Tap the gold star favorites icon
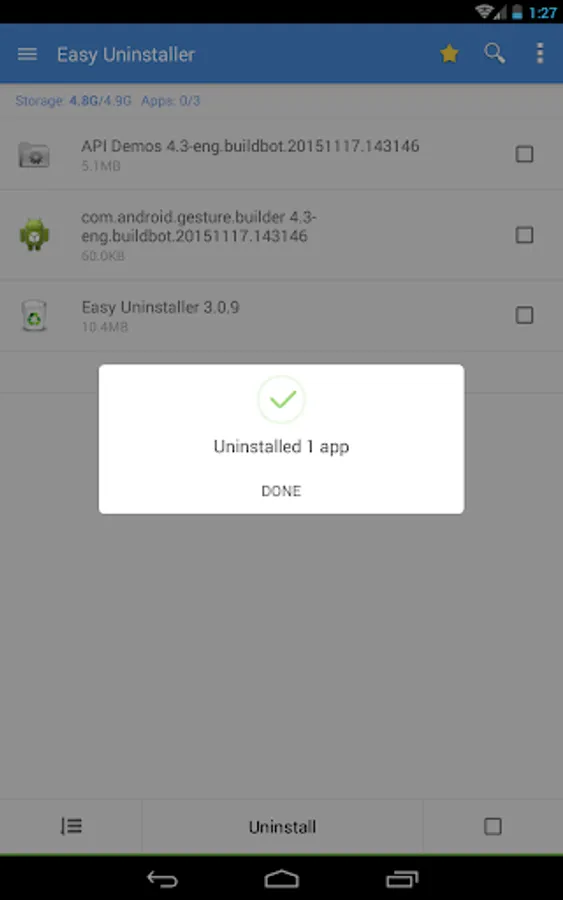 [x=449, y=53]
